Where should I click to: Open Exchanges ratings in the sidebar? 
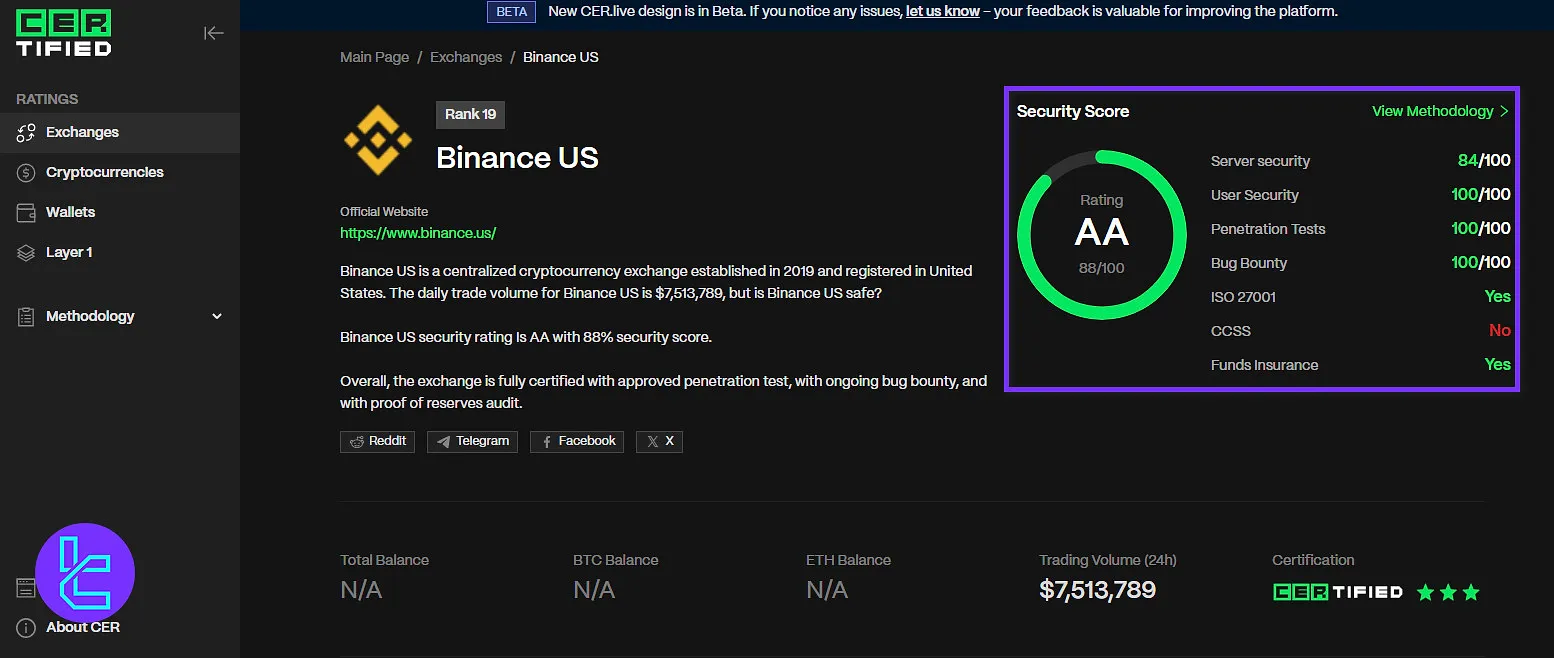[120, 132]
